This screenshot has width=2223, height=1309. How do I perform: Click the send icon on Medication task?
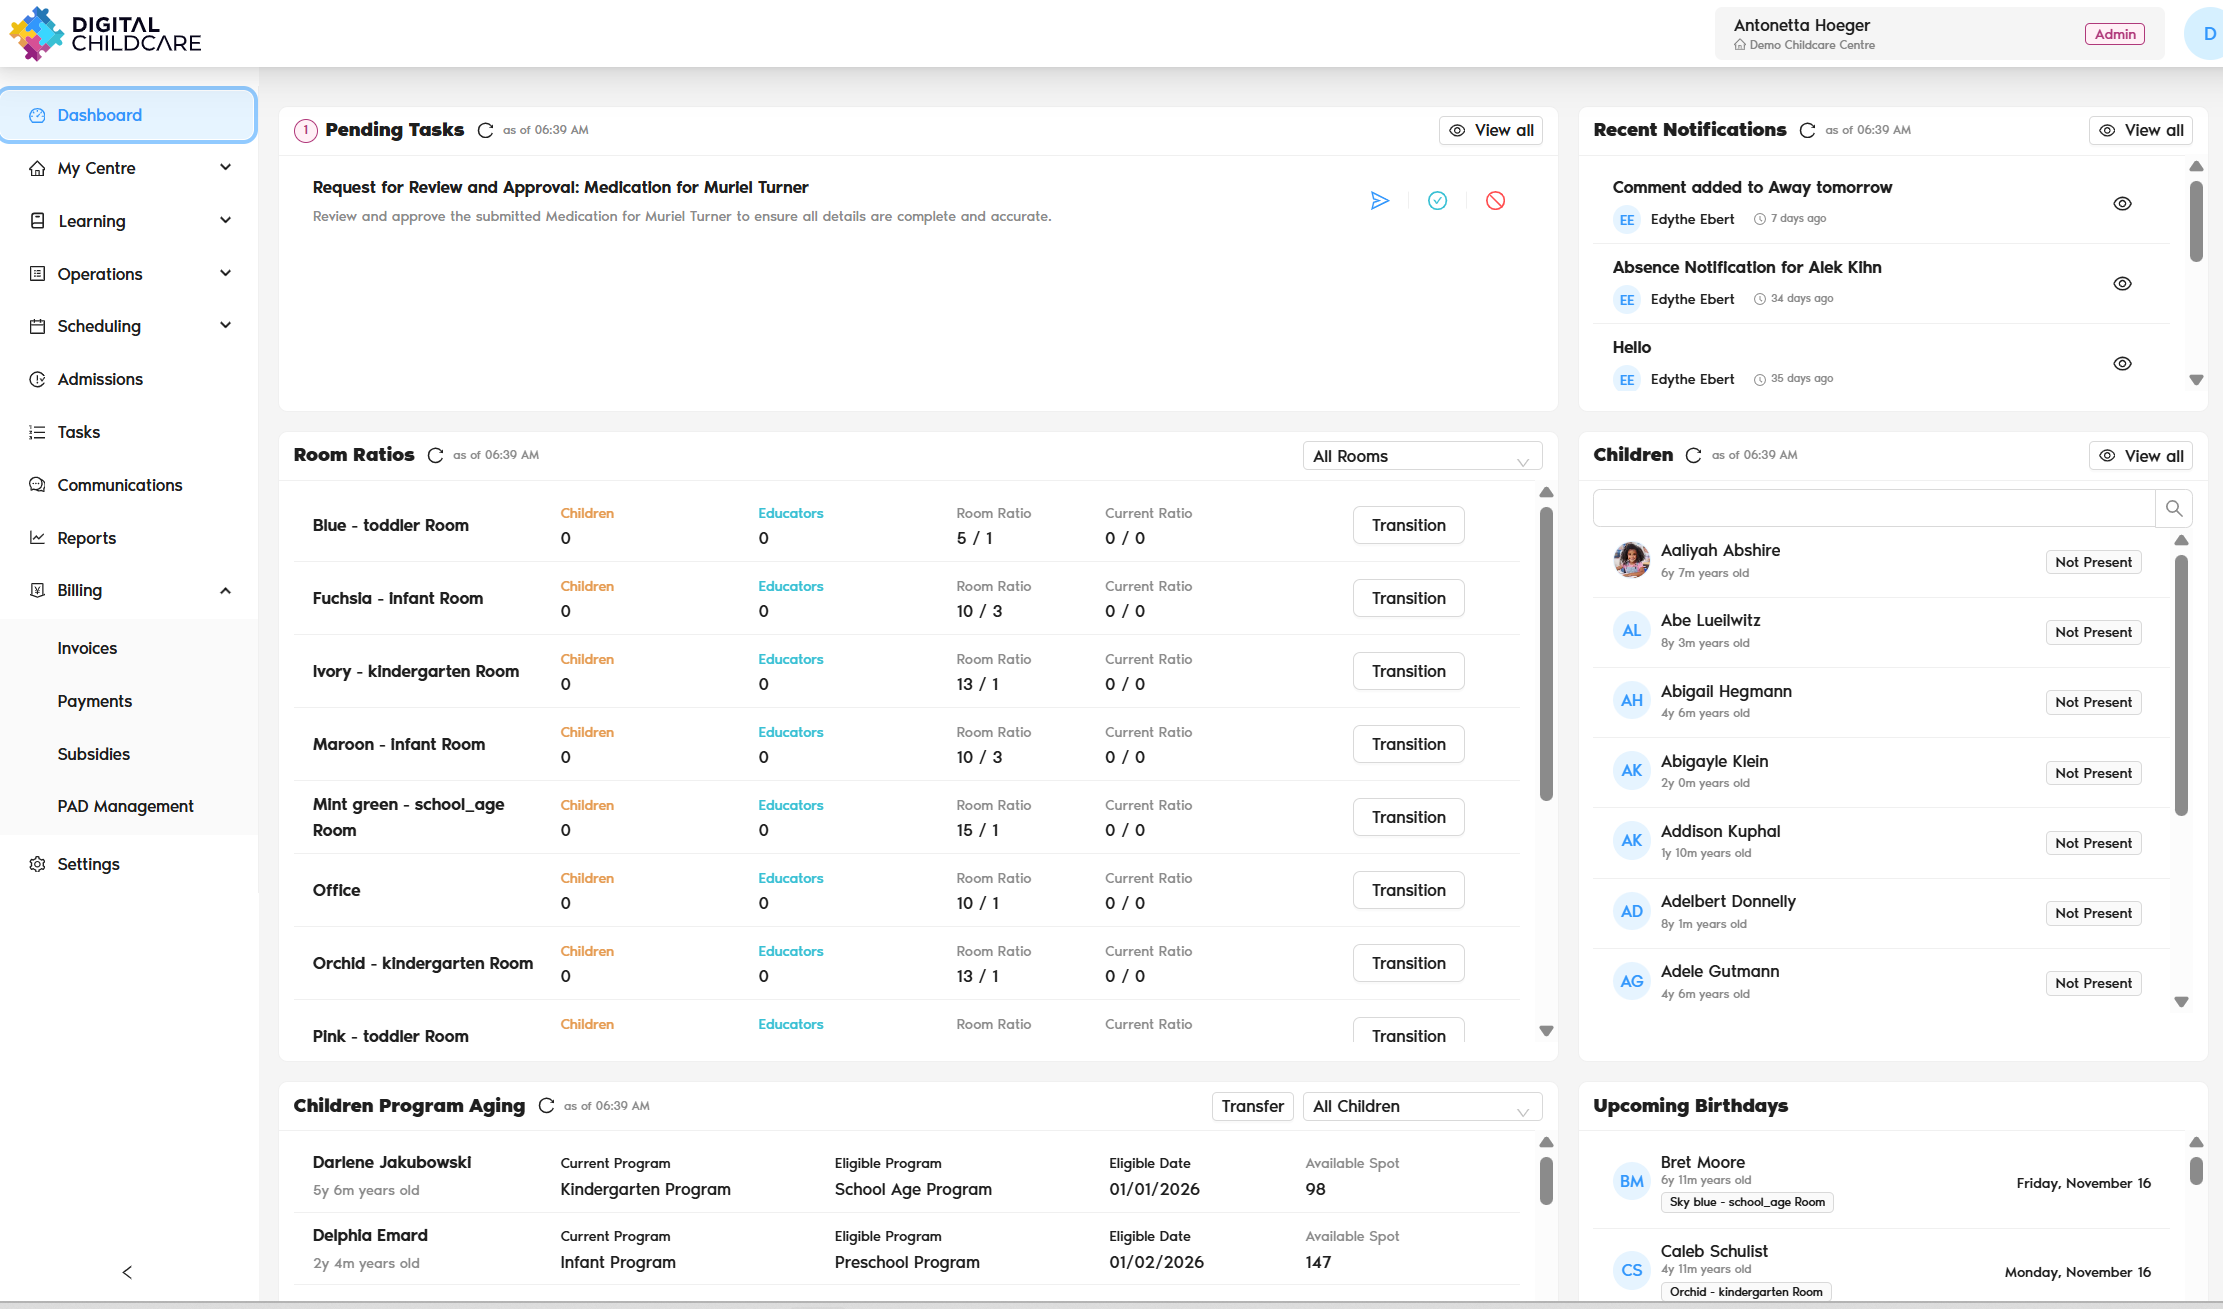pyautogui.click(x=1379, y=201)
